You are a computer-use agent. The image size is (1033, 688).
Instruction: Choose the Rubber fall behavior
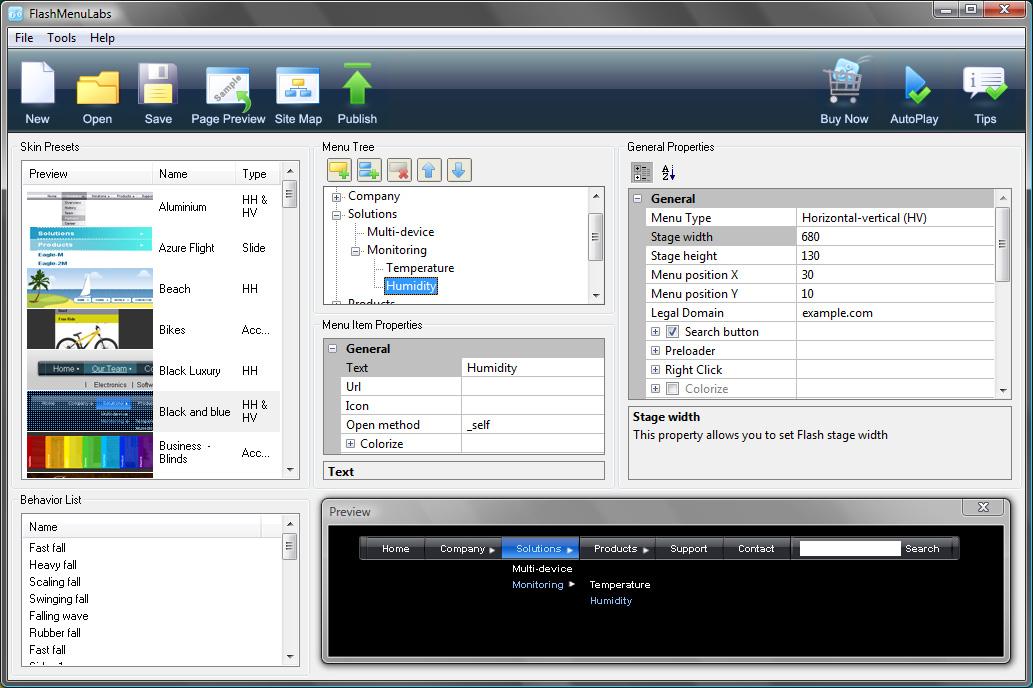coord(55,633)
